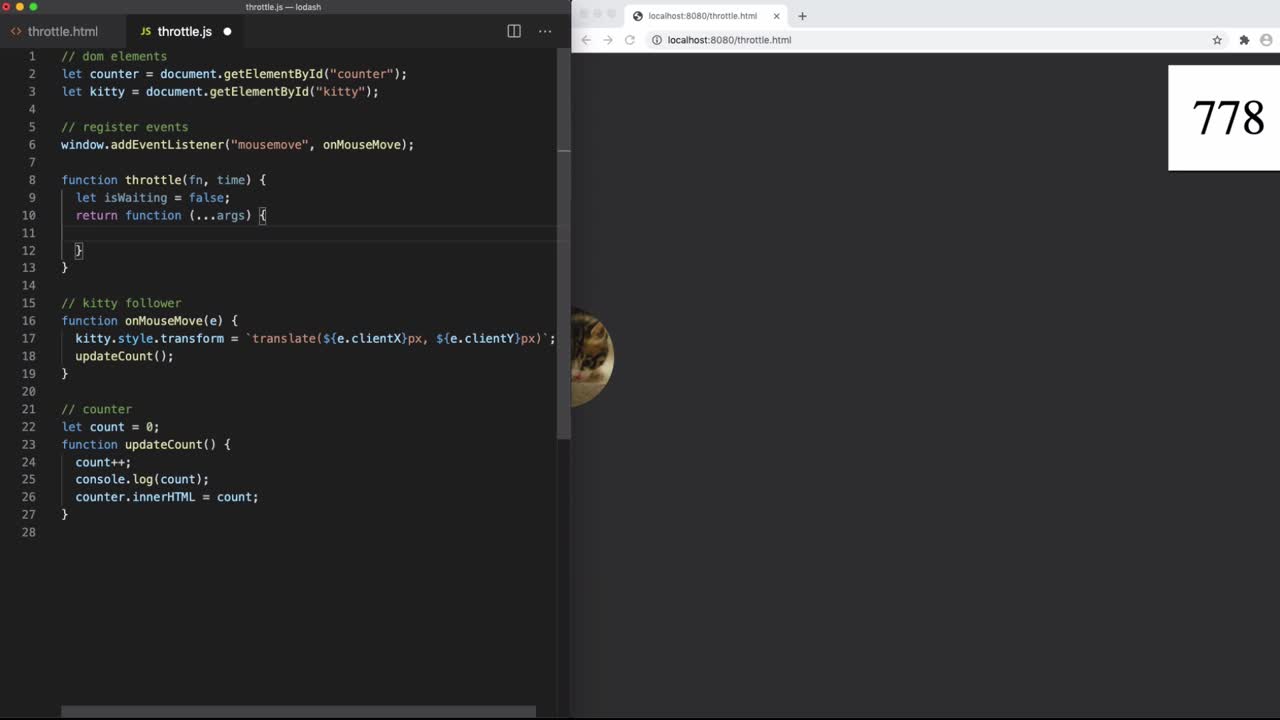Open the editor's more actions menu
The image size is (1280, 720).
pyautogui.click(x=545, y=31)
